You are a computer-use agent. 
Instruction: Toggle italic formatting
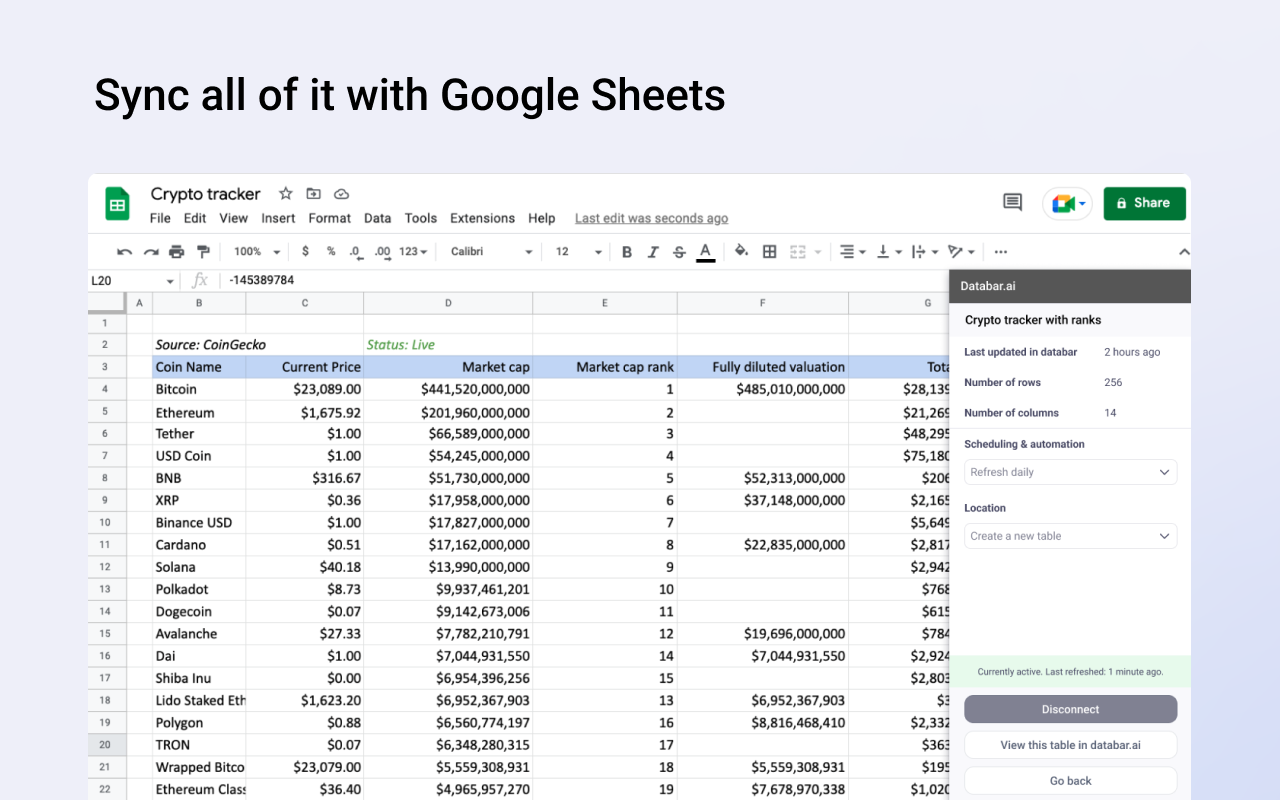[653, 252]
